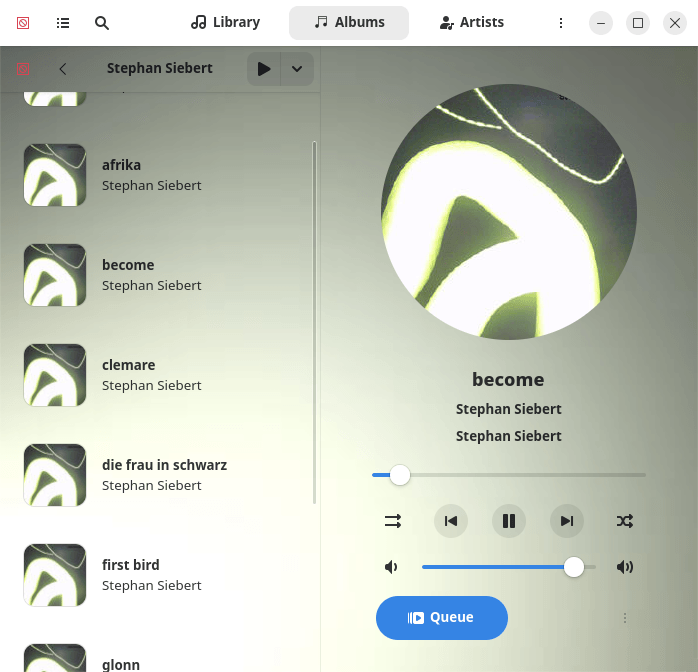Image resolution: width=698 pixels, height=672 pixels.
Task: Open the main menu three-dot button
Action: [561, 22]
